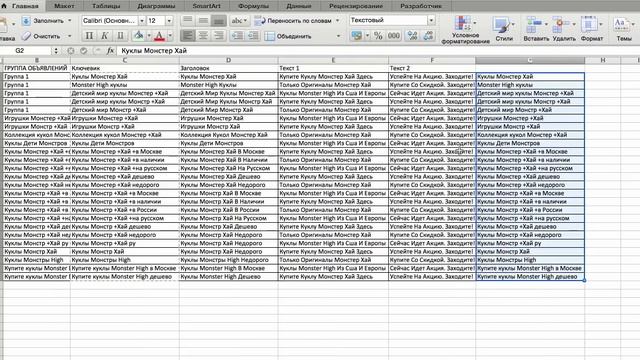Open the SmartArt tab
Image resolution: width=640 pixels, height=360 pixels.
[207, 6]
